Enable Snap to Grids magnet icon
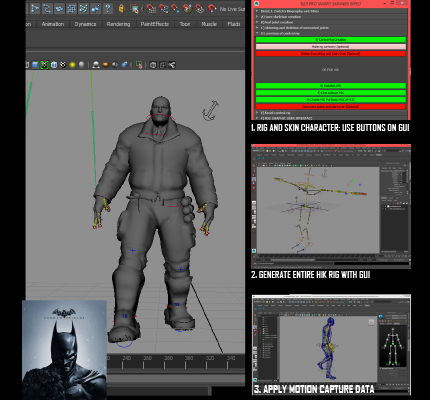 [151, 8]
